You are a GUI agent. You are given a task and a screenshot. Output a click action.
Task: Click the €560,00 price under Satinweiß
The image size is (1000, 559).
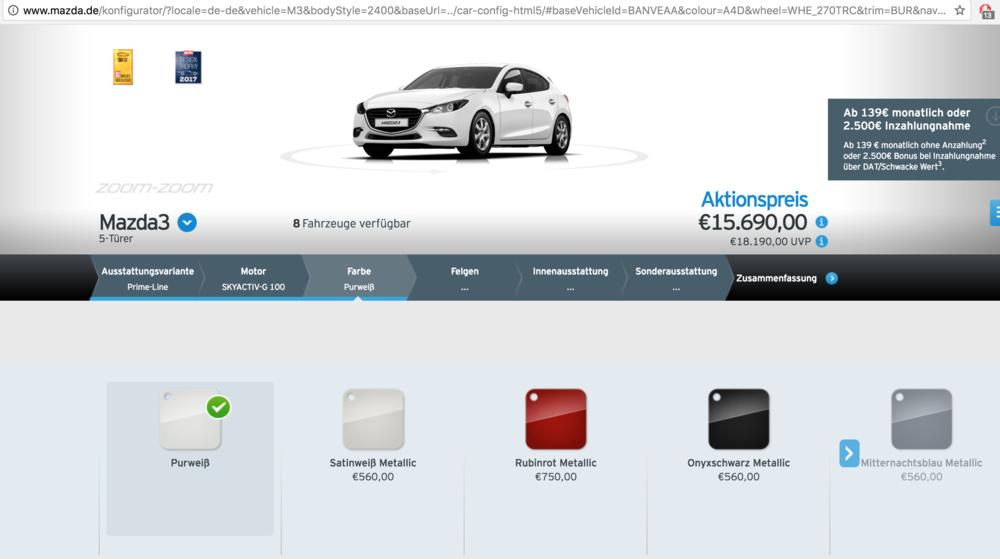click(373, 477)
